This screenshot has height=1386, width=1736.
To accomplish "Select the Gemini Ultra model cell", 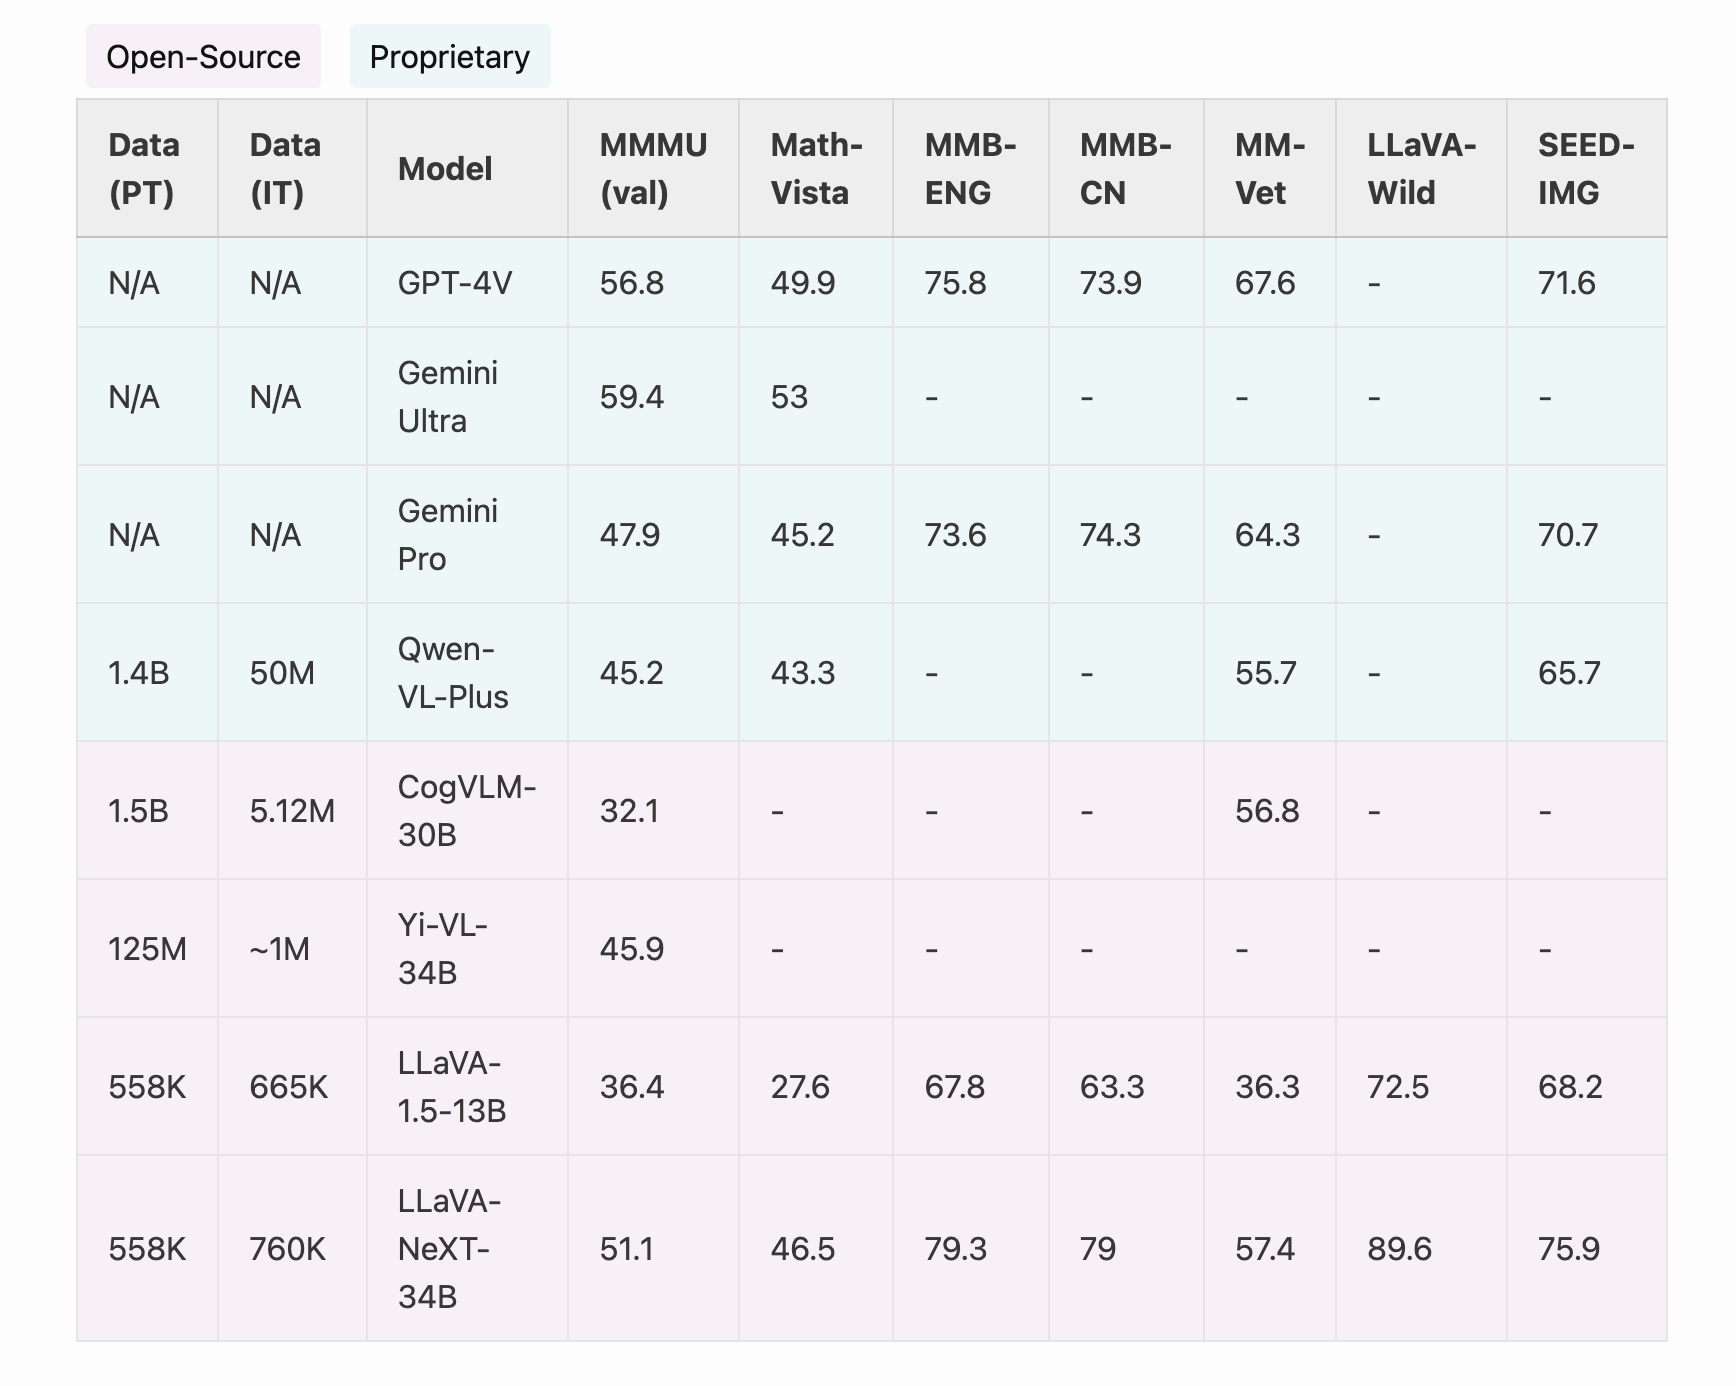I will [x=448, y=397].
